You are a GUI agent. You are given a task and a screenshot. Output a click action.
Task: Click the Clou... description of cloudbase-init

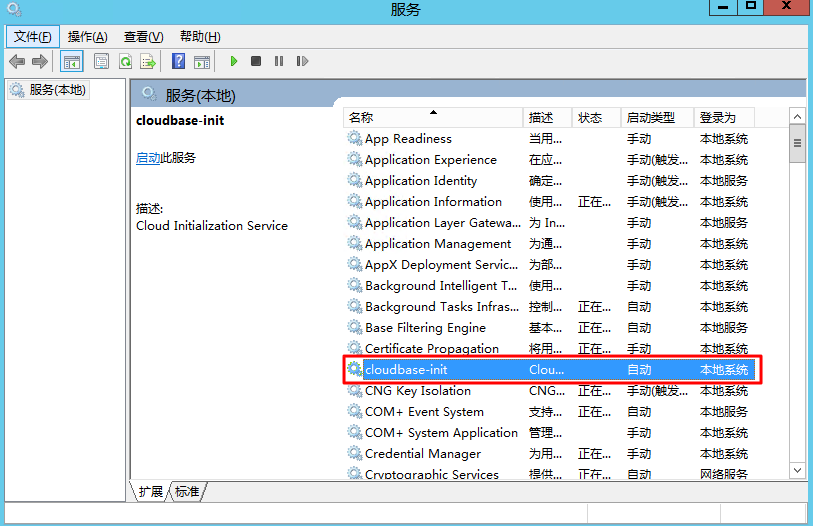click(546, 370)
